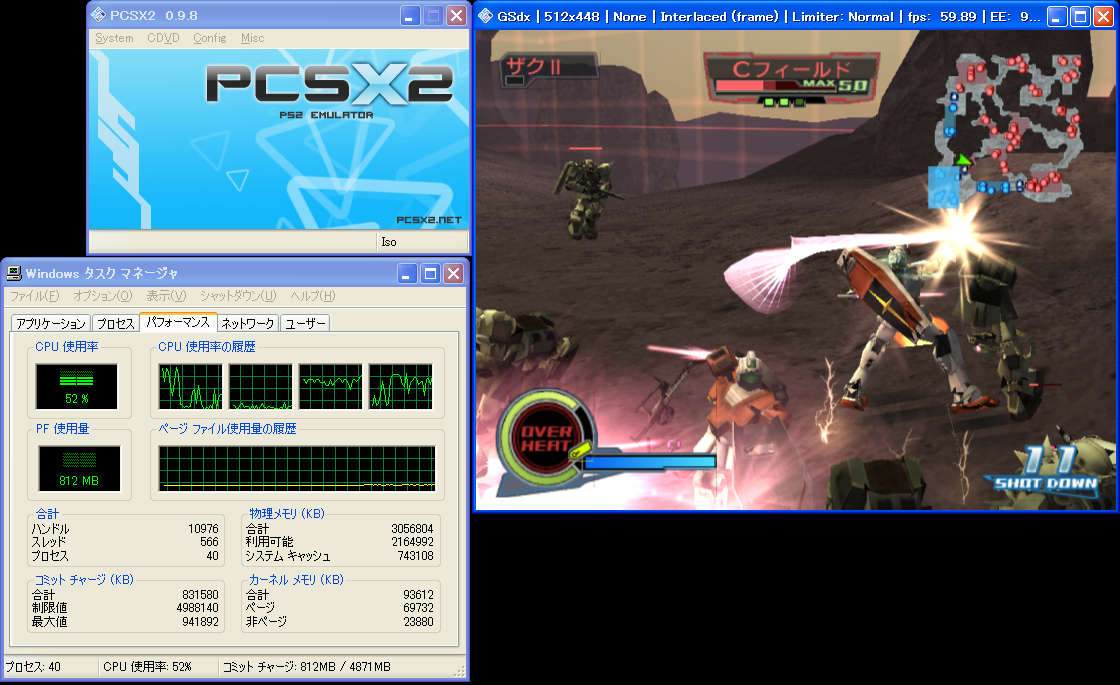The image size is (1120, 685).
Task: Click the fourth CPU history graph
Action: coord(401,386)
